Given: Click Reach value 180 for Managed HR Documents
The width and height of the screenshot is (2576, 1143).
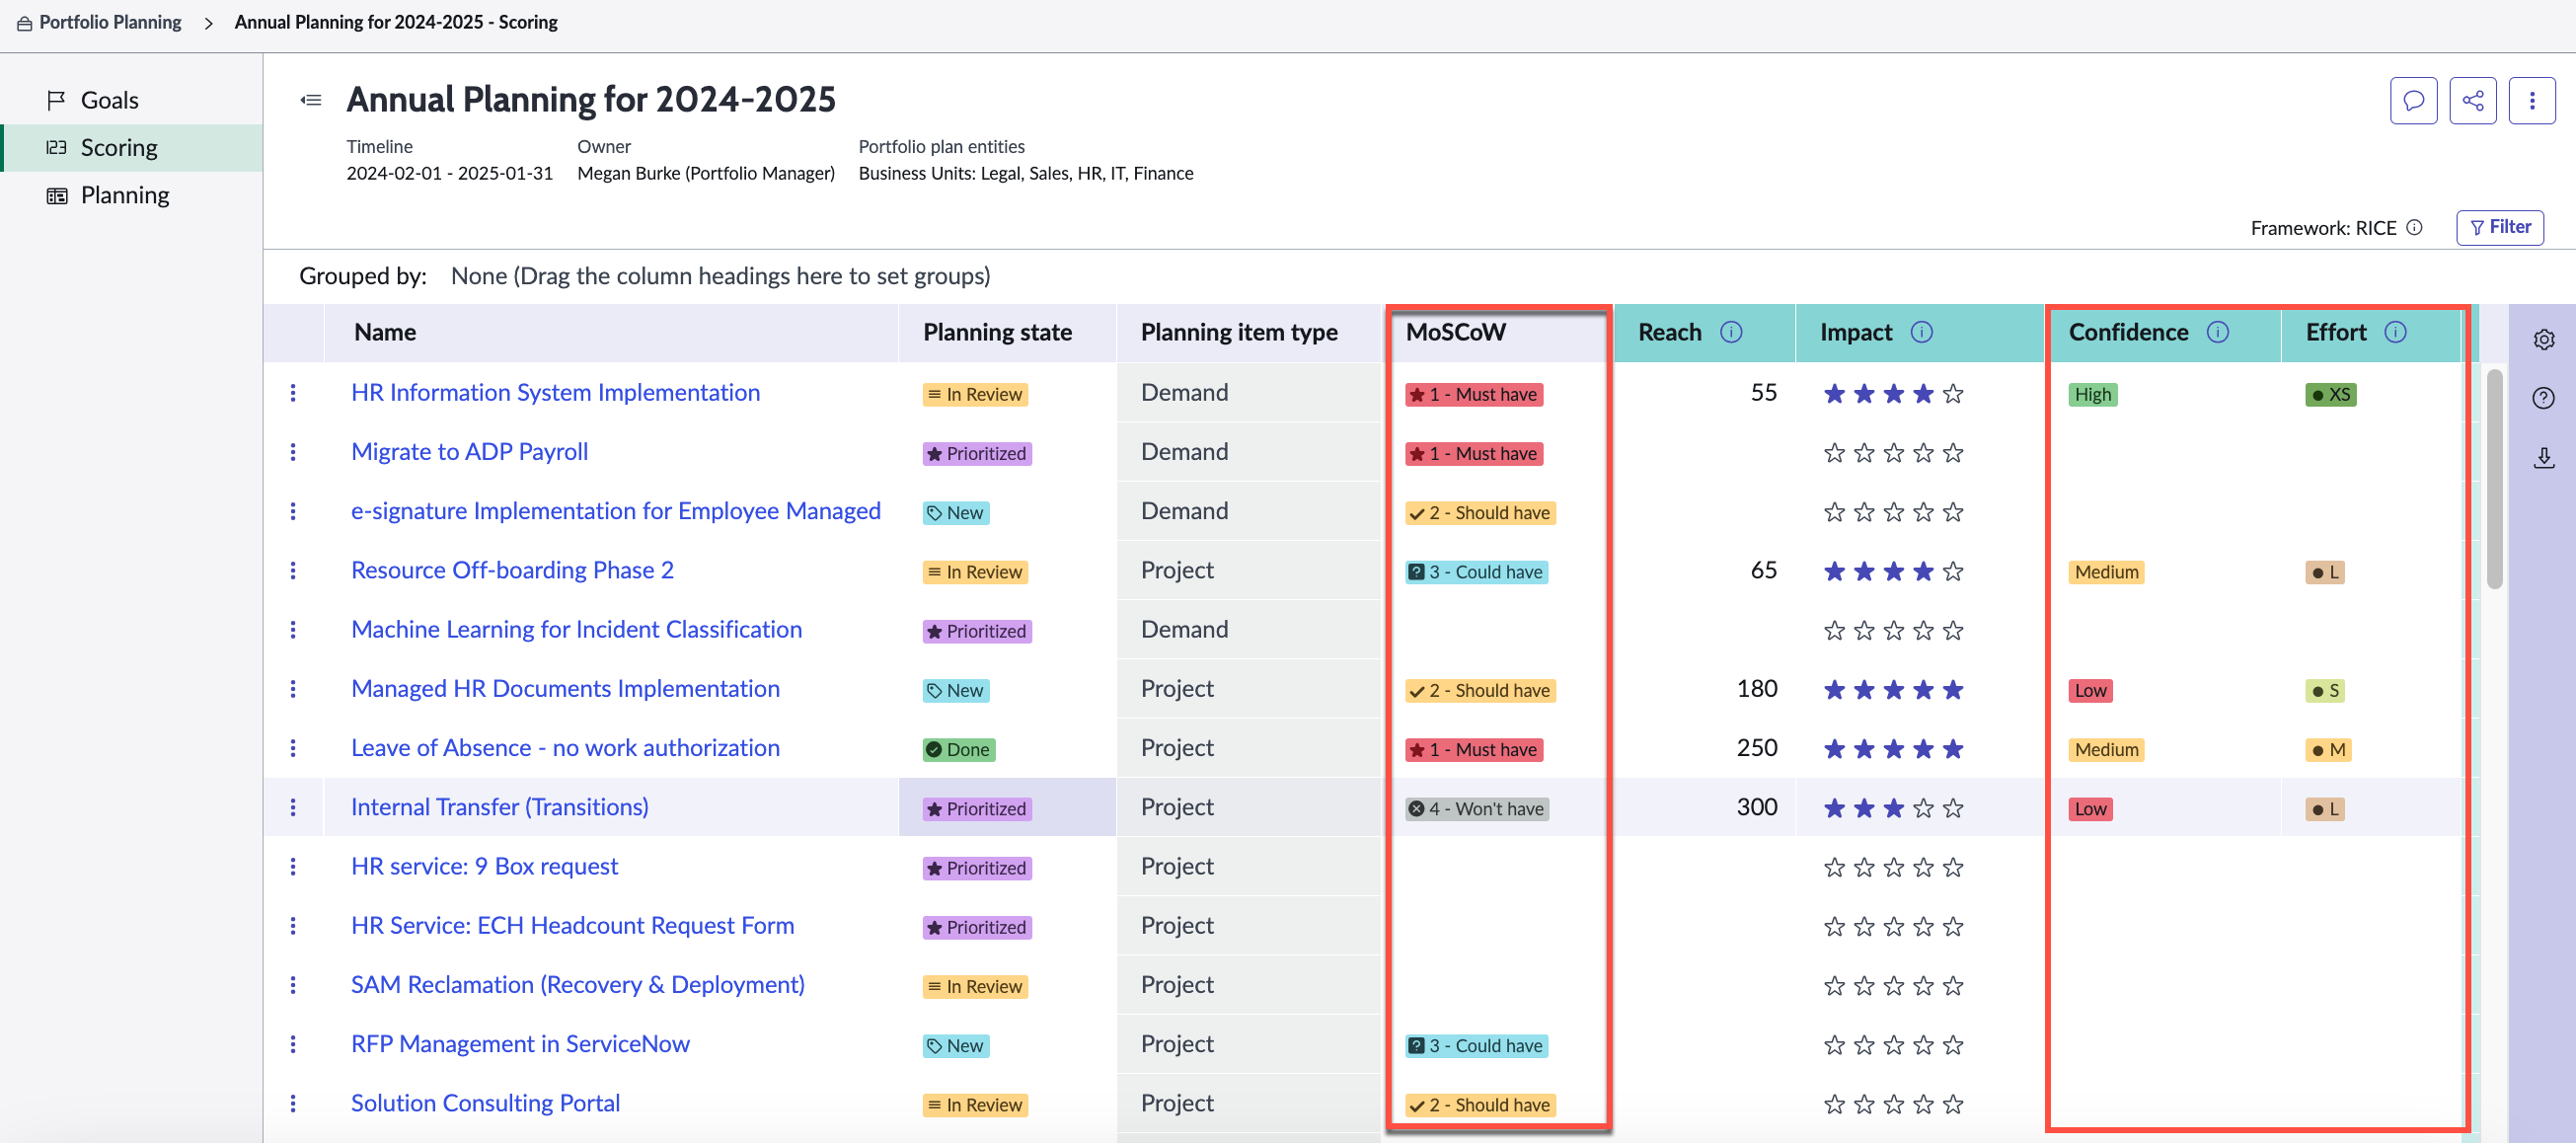Looking at the screenshot, I should coord(1756,689).
